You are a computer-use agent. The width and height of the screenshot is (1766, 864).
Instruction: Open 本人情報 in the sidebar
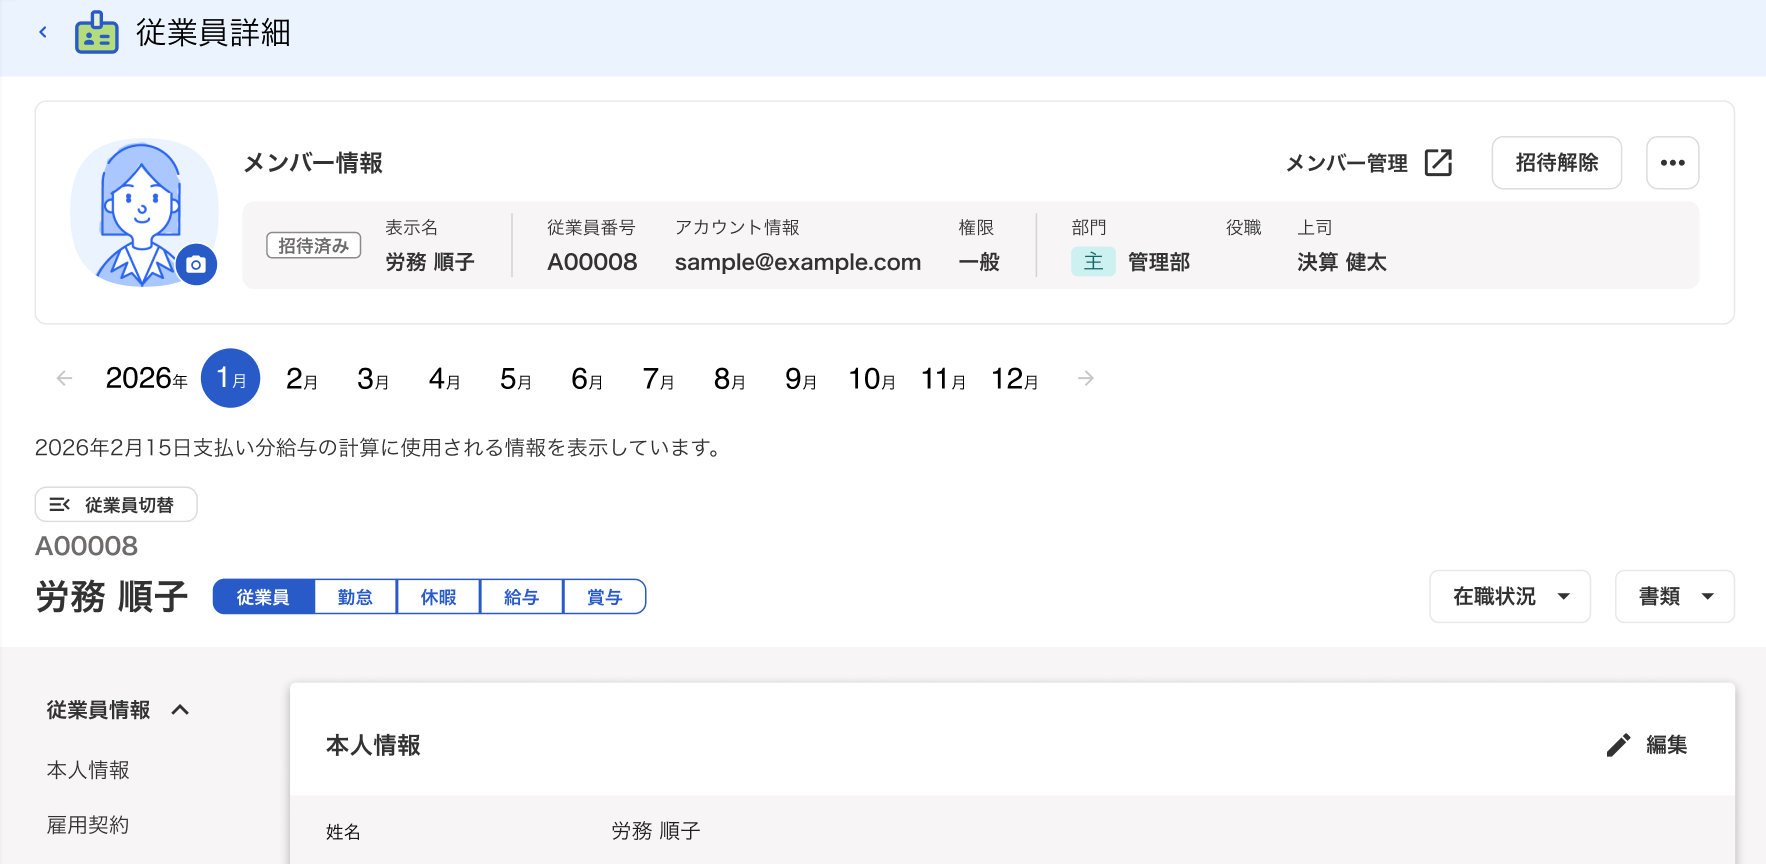click(x=88, y=770)
